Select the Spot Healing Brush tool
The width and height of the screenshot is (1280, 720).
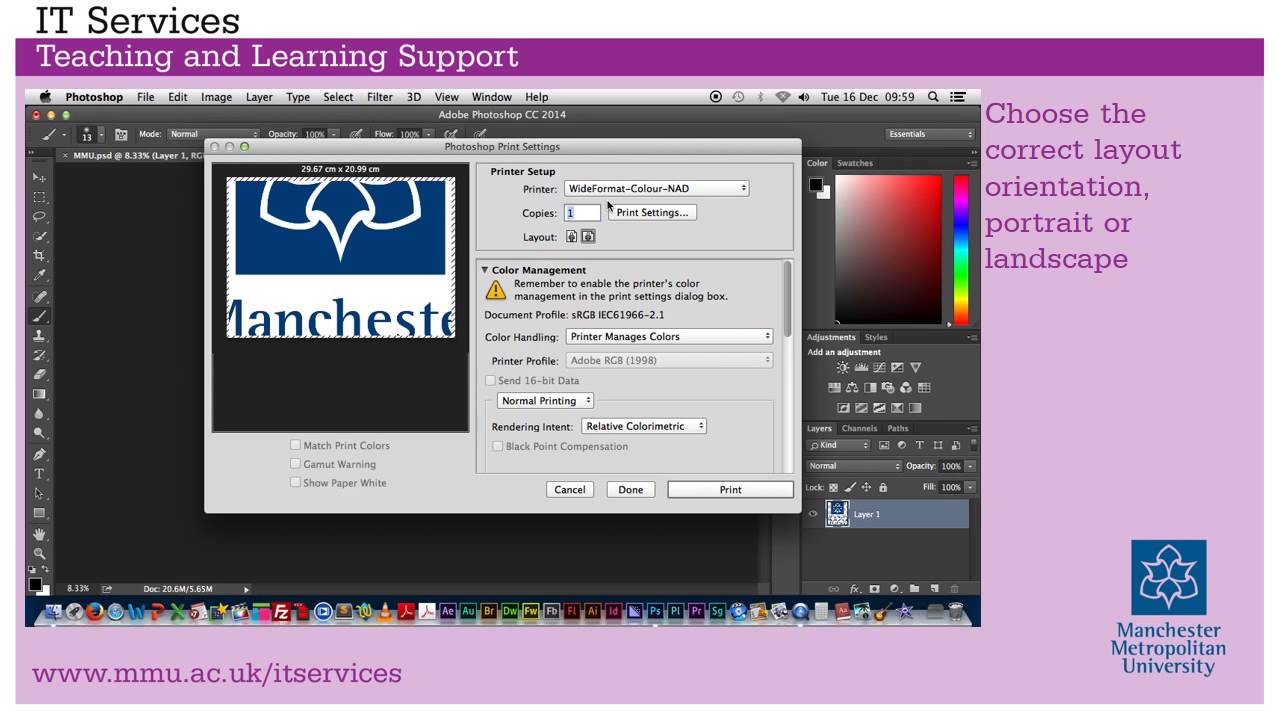coord(40,297)
